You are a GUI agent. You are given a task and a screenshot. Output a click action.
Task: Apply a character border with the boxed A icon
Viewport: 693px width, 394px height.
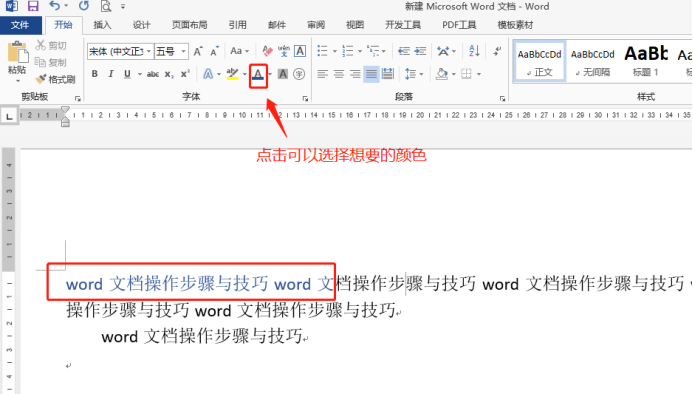click(300, 51)
